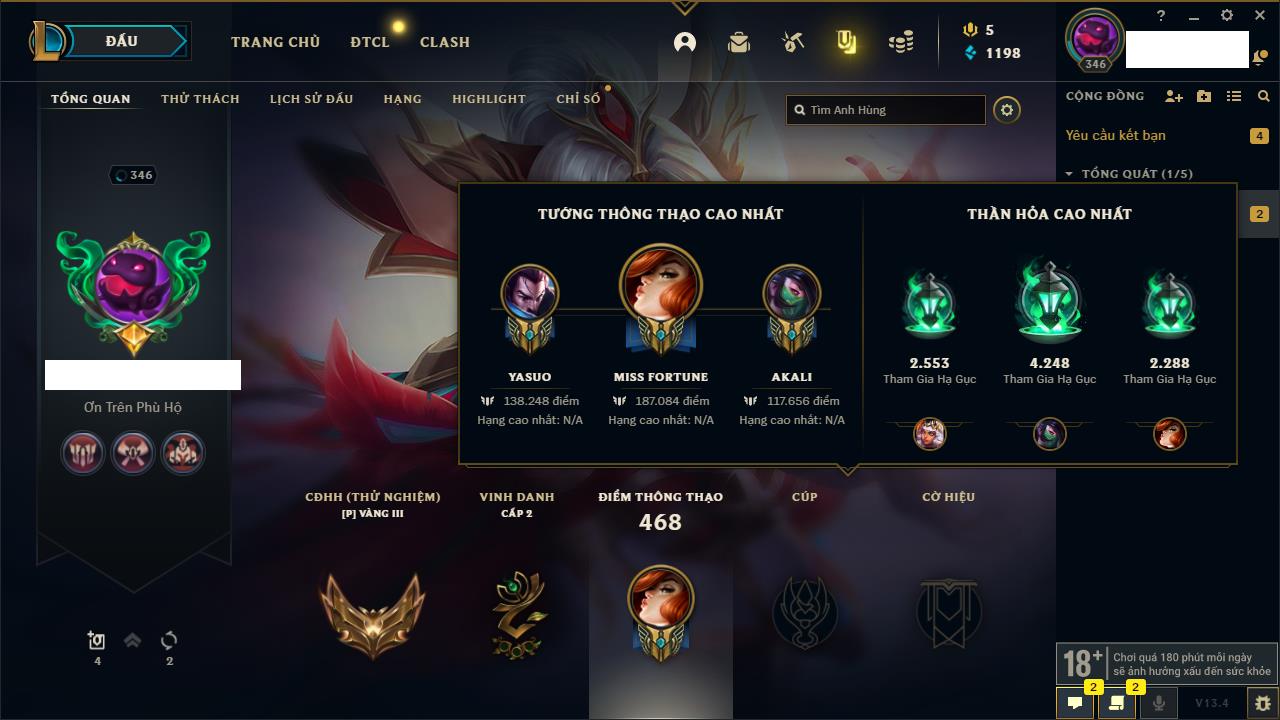Screen dimensions: 1280x720
Task: Open the Crafting hammer icon
Action: (x=793, y=42)
